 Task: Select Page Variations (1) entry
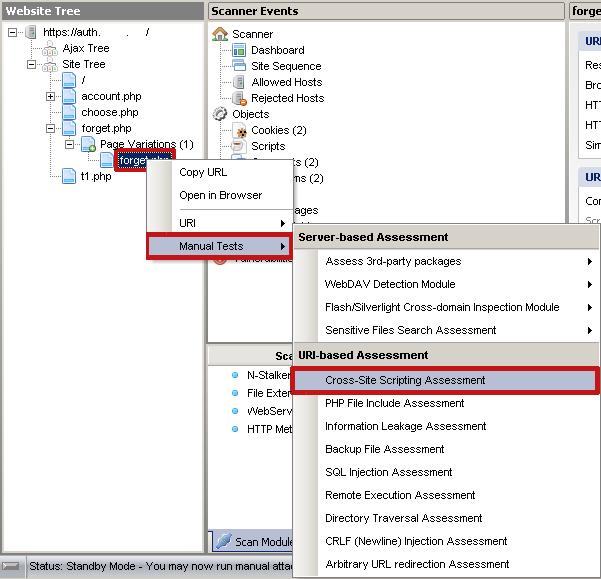pos(147,144)
